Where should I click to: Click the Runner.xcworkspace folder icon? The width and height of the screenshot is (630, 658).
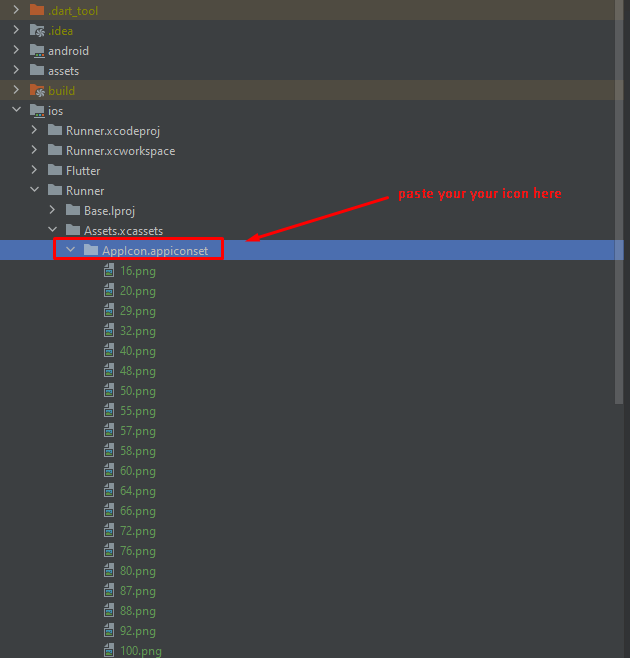pyautogui.click(x=55, y=150)
